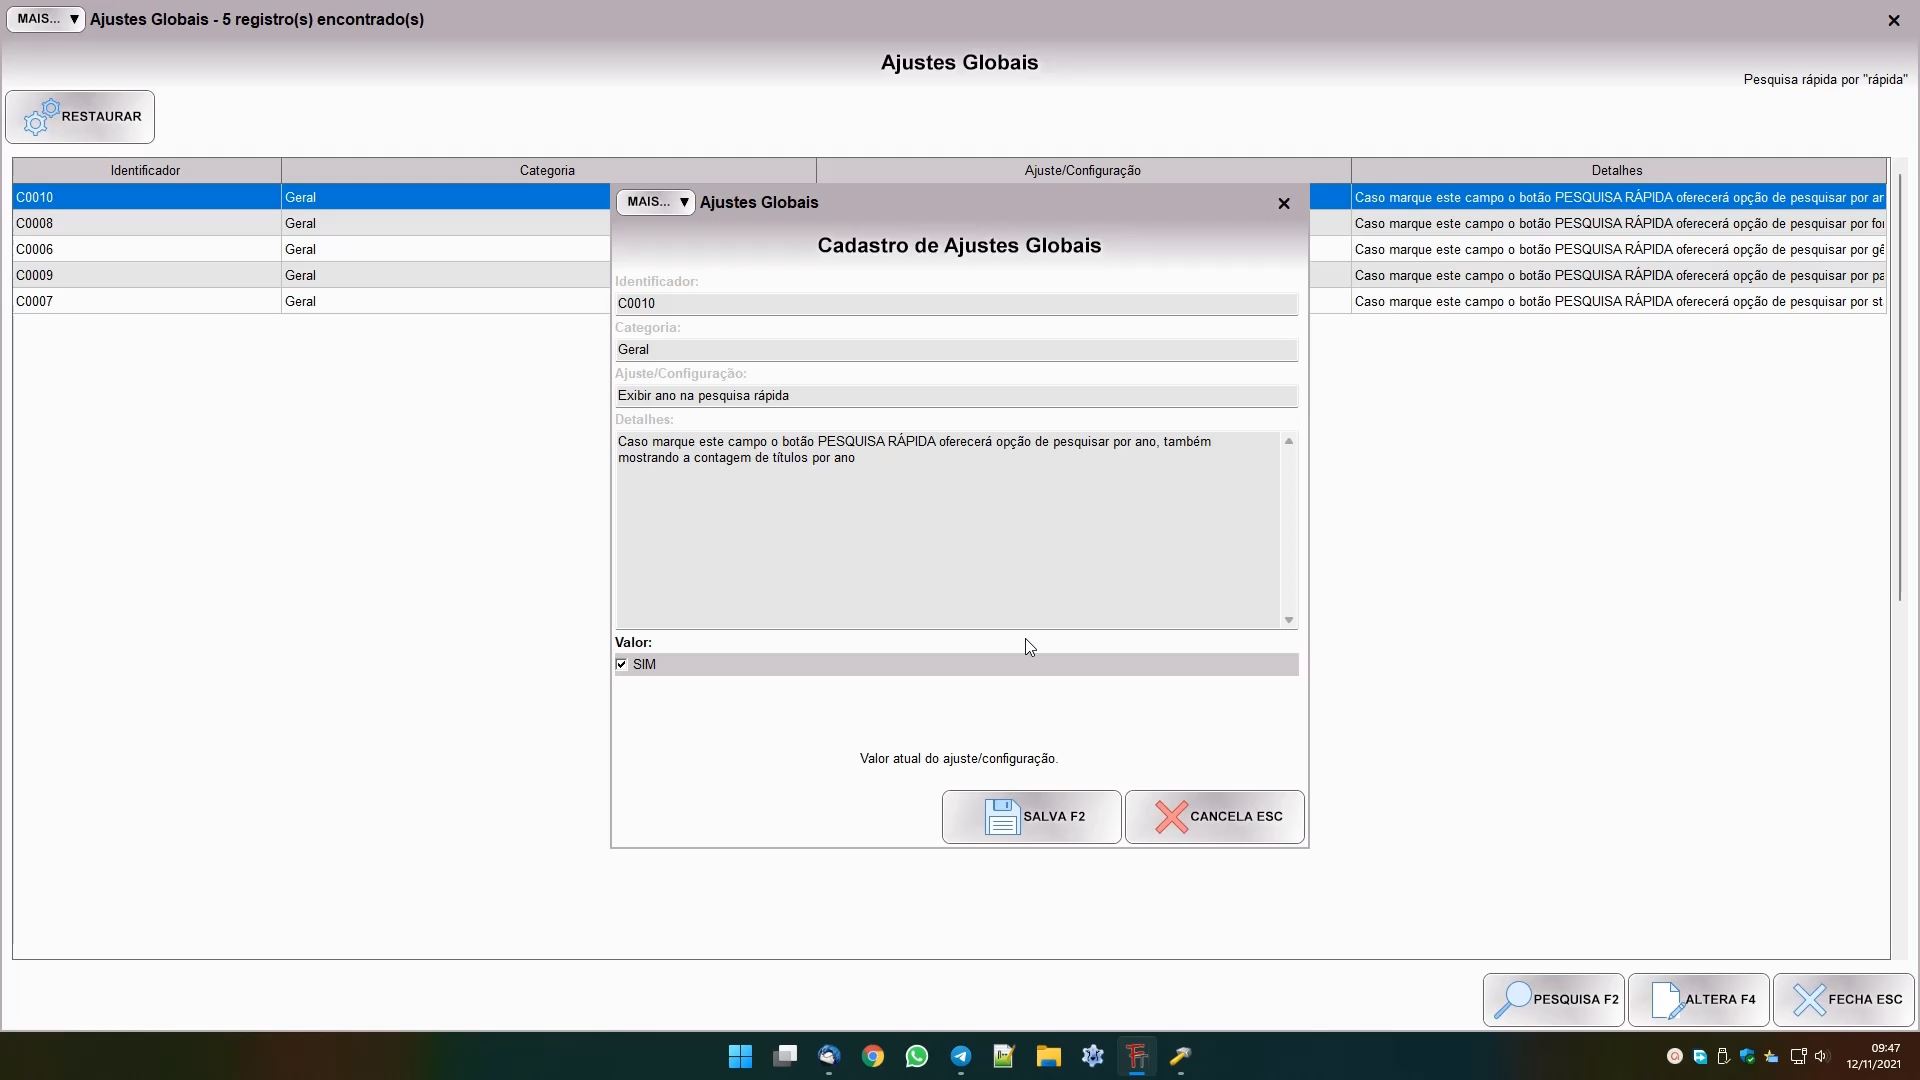
Task: Uncheck the SIM value checkbox
Action: coord(622,664)
